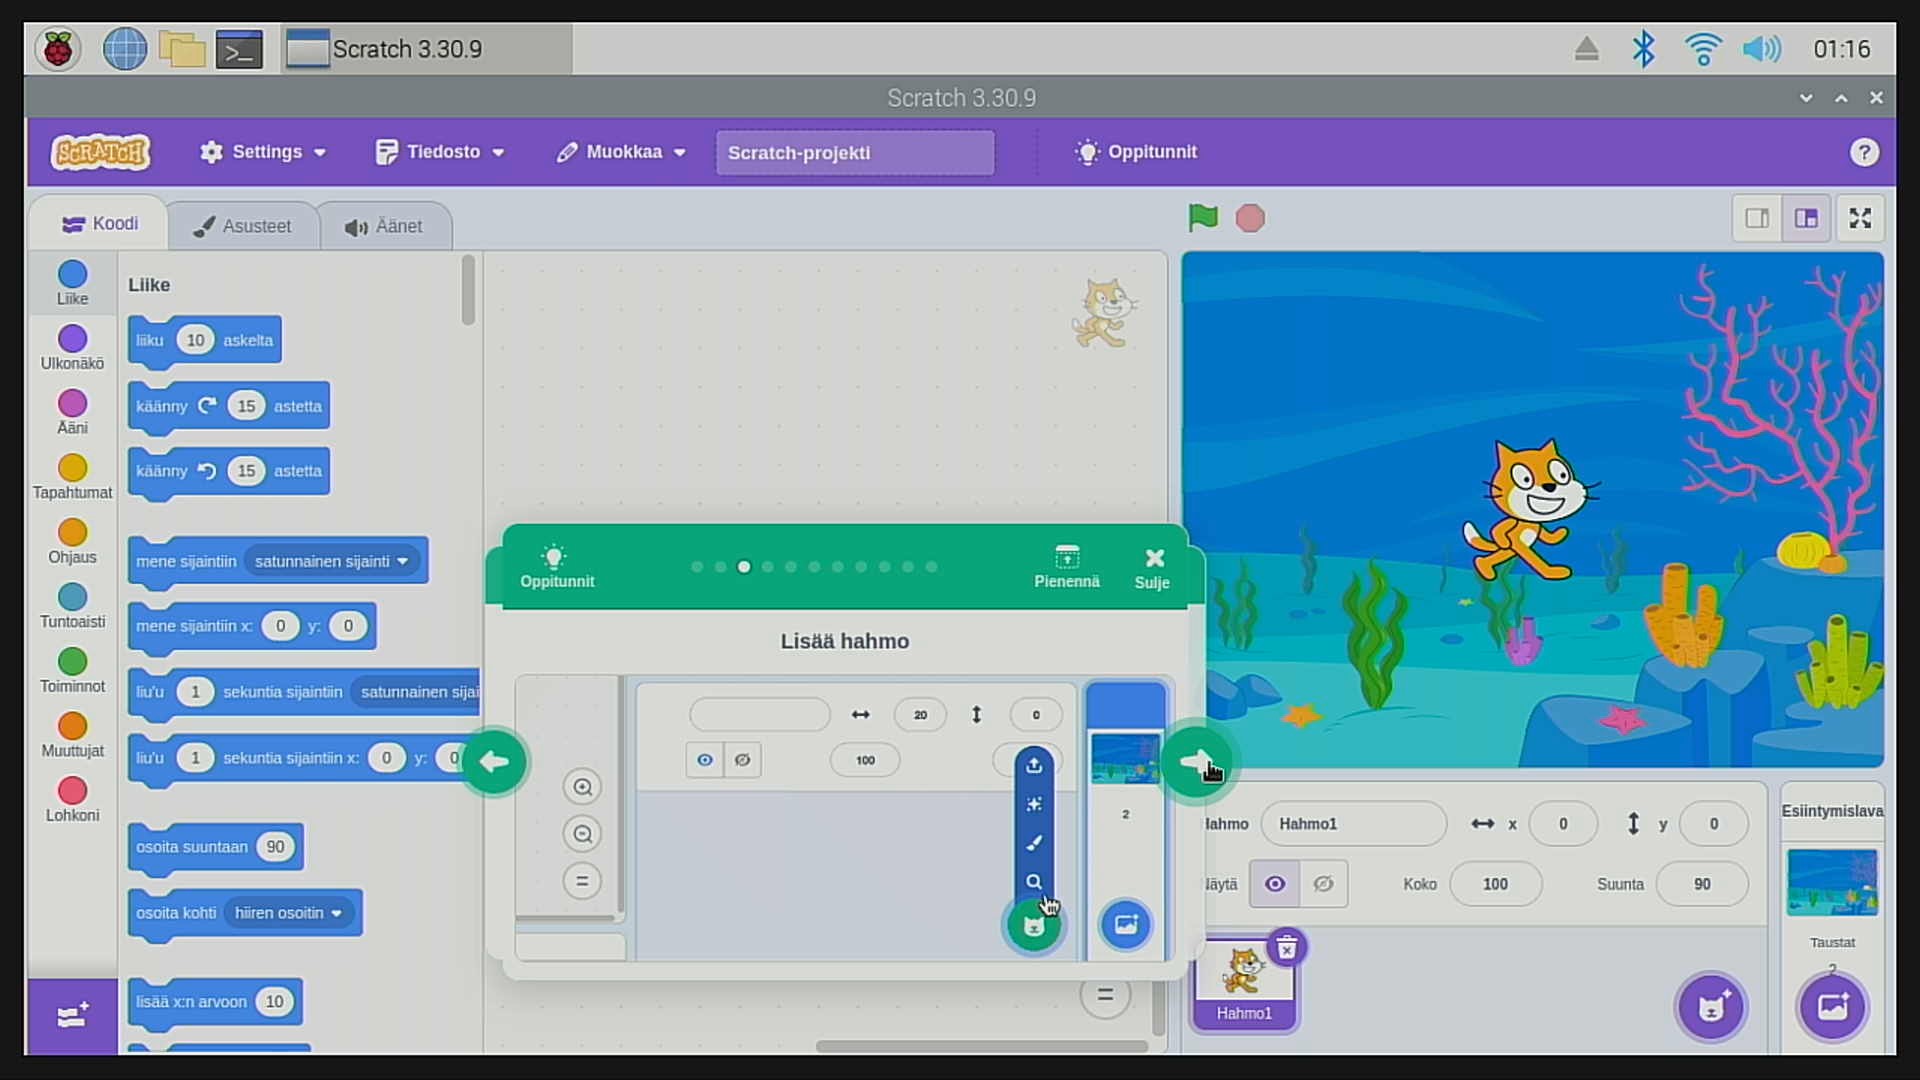Open the Oppitunnit tutorials in the menu bar
Screen dimensions: 1920x1080
click(x=1136, y=152)
